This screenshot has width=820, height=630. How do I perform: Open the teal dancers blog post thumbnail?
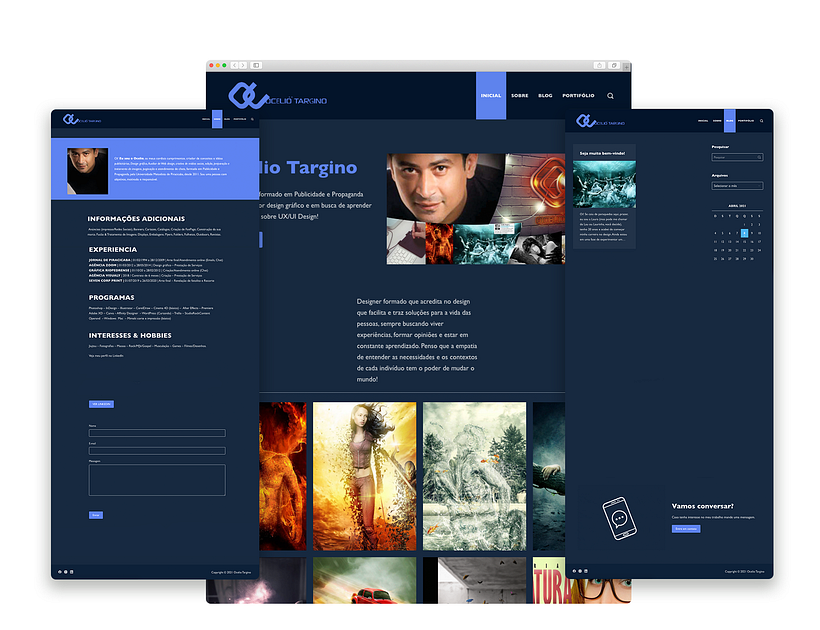[x=605, y=185]
